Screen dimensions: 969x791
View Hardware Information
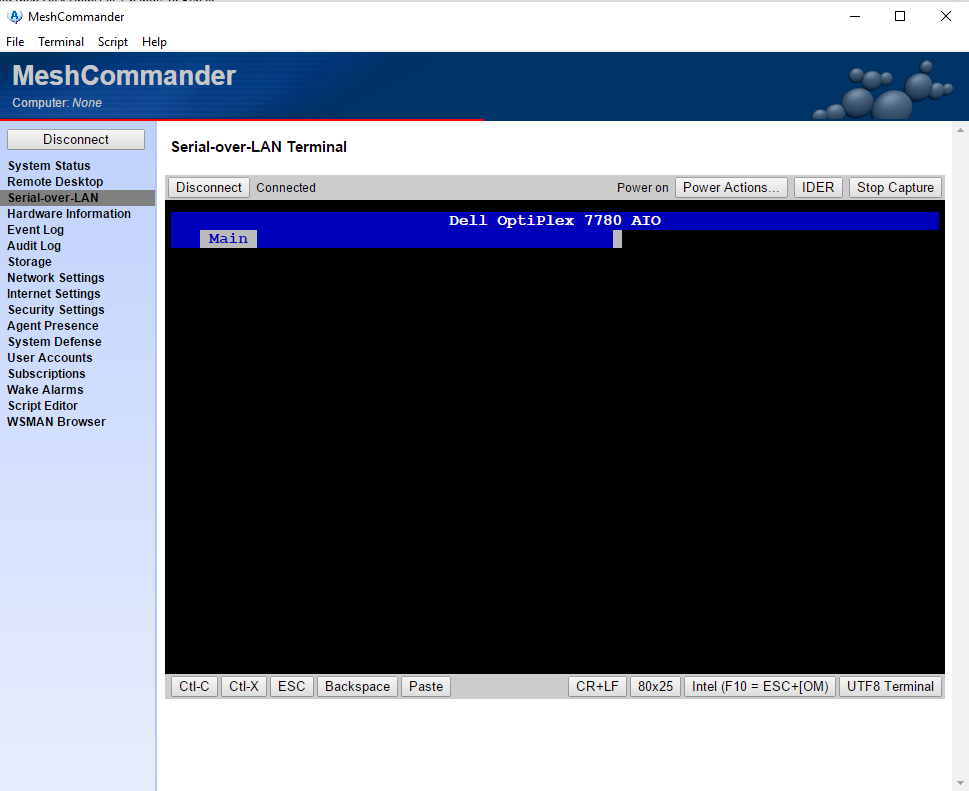click(x=69, y=214)
